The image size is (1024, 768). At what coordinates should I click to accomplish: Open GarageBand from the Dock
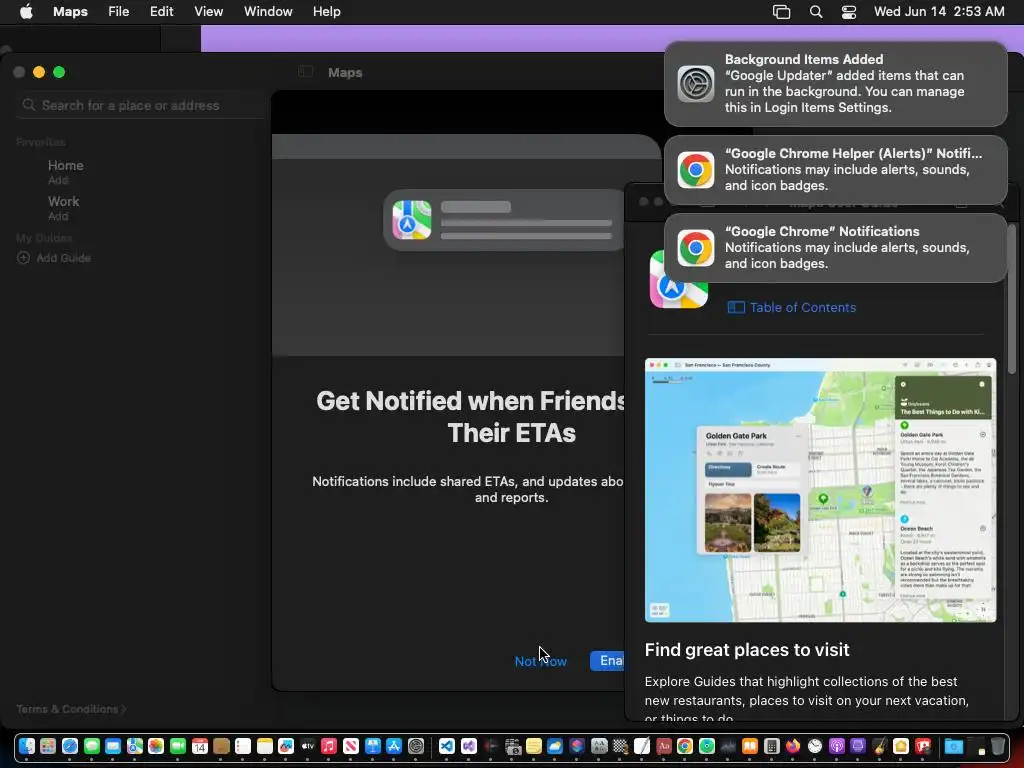pos(879,746)
